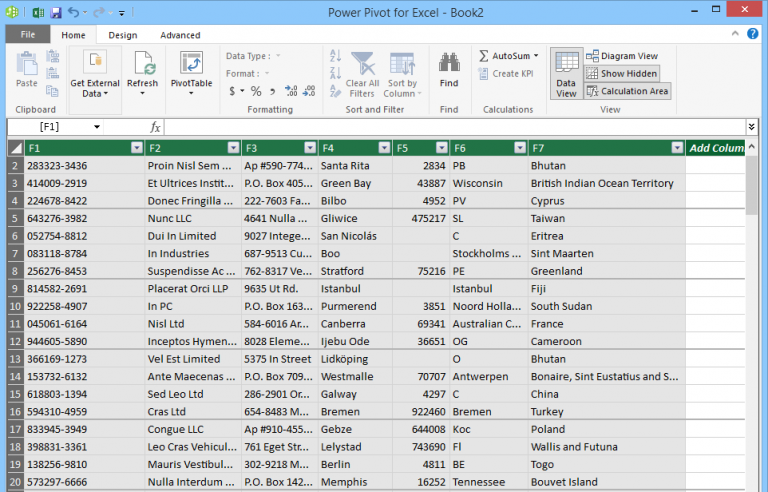Open the Customize Quick Access Toolbar arrow
This screenshot has width=768, height=492.
tap(122, 13)
